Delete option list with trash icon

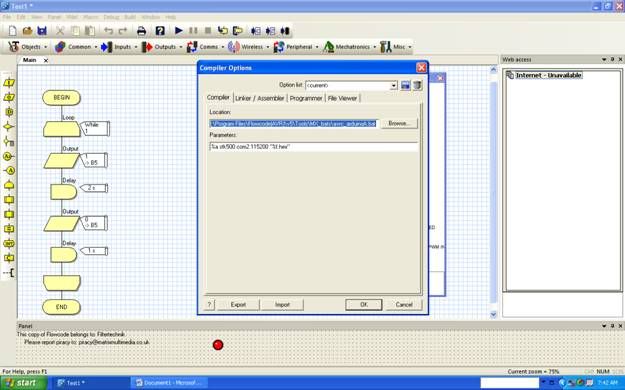[x=417, y=85]
